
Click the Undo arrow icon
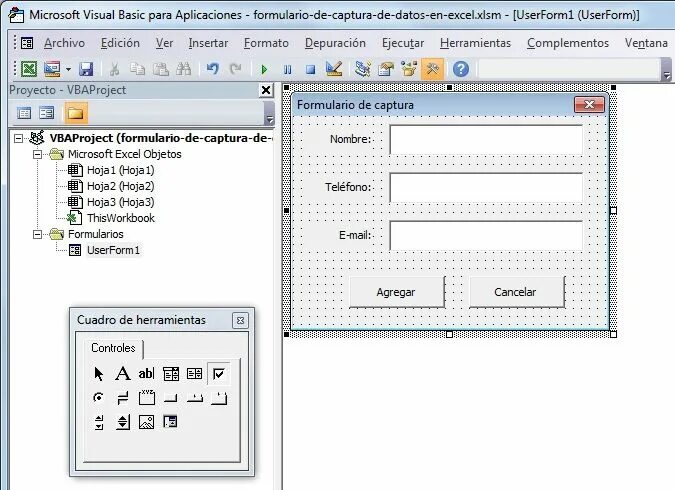[213, 69]
